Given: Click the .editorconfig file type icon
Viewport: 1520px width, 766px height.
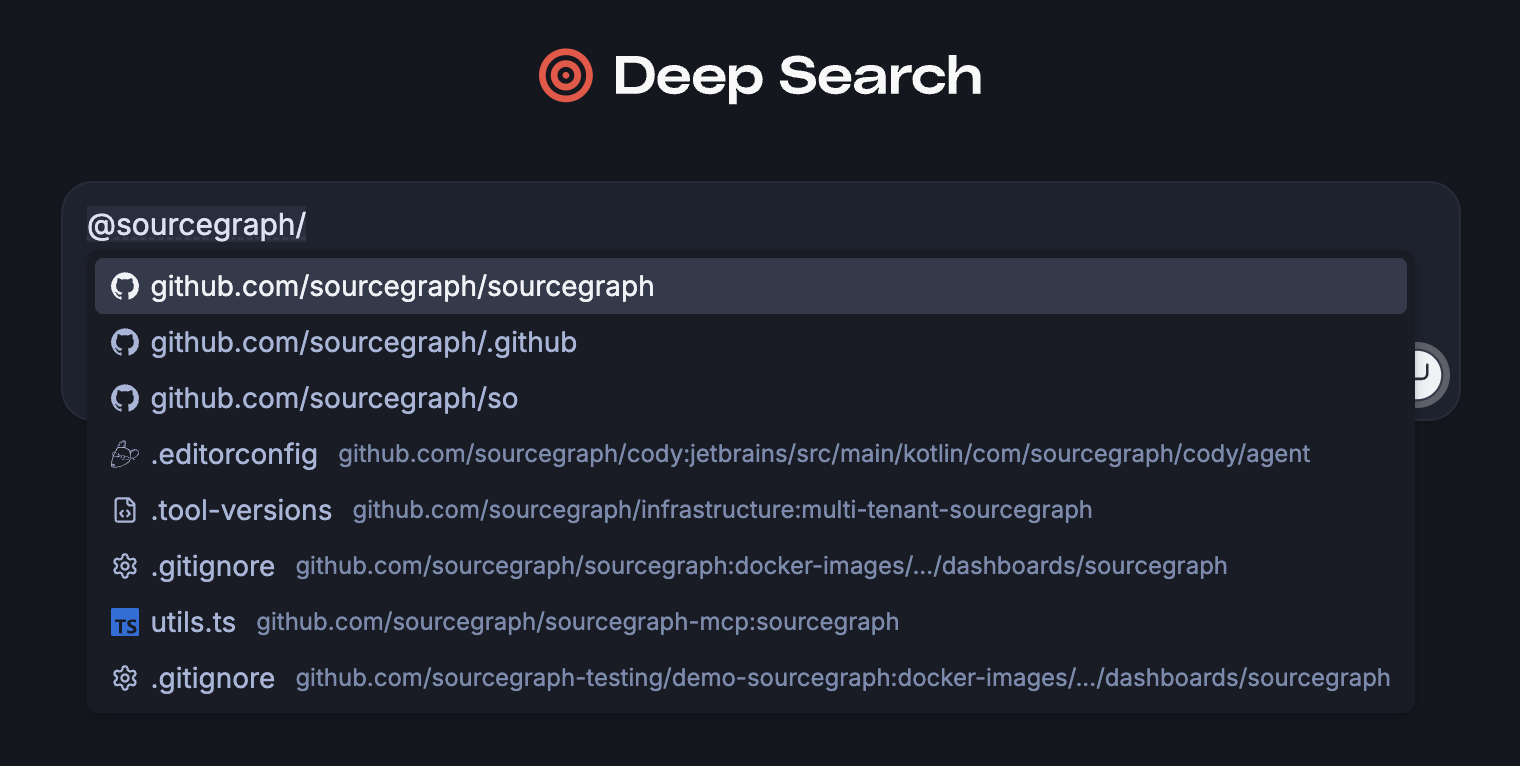Looking at the screenshot, I should [124, 454].
